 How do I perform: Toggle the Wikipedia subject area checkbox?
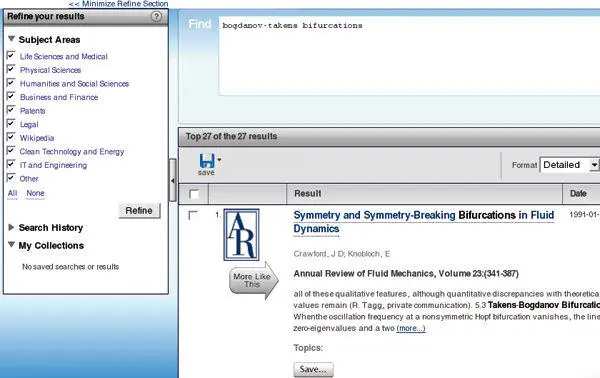tap(11, 137)
